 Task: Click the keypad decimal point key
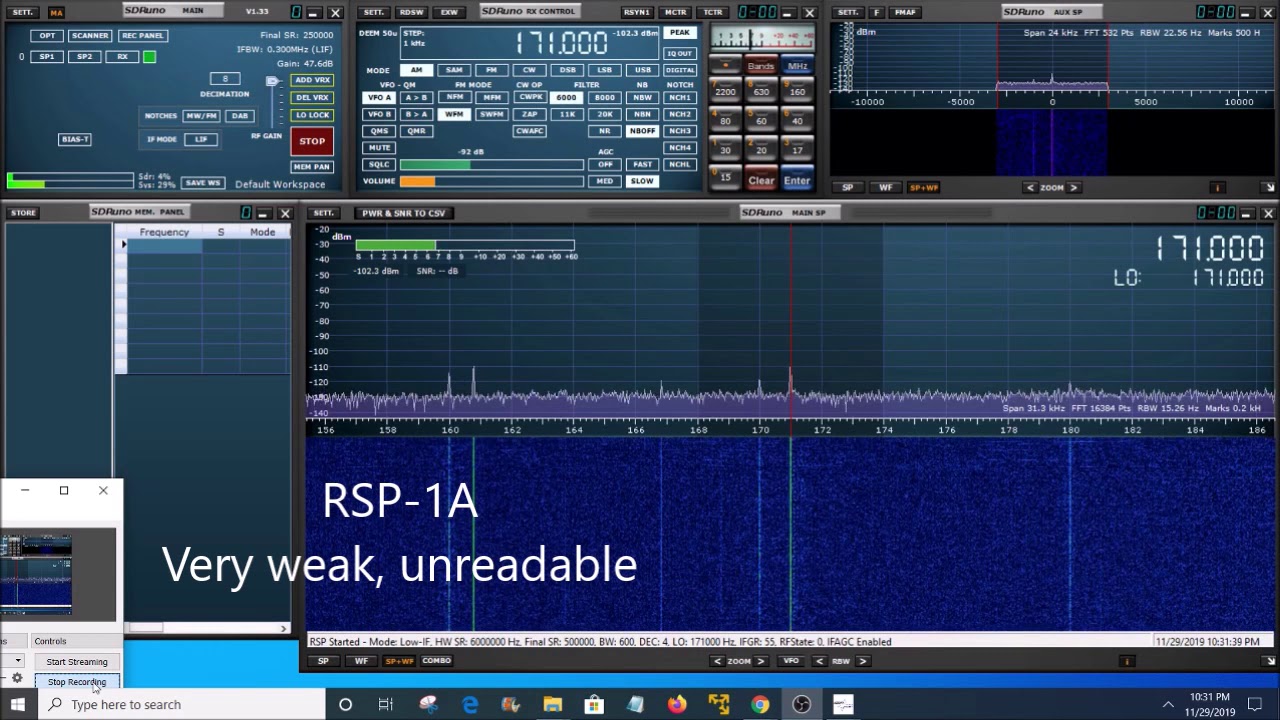(x=725, y=66)
